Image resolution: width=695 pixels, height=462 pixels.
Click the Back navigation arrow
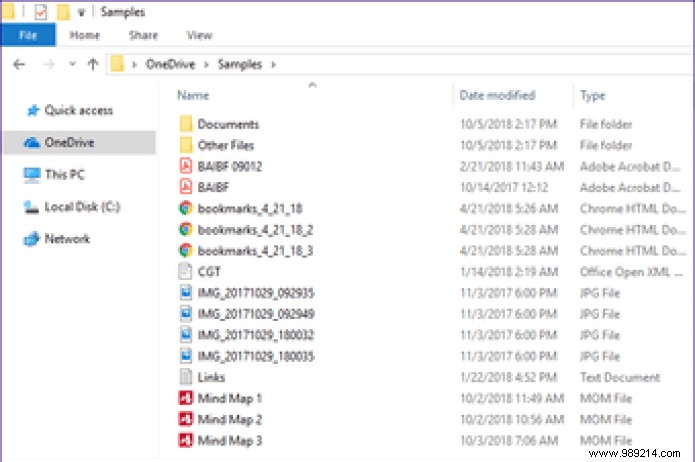click(x=19, y=65)
